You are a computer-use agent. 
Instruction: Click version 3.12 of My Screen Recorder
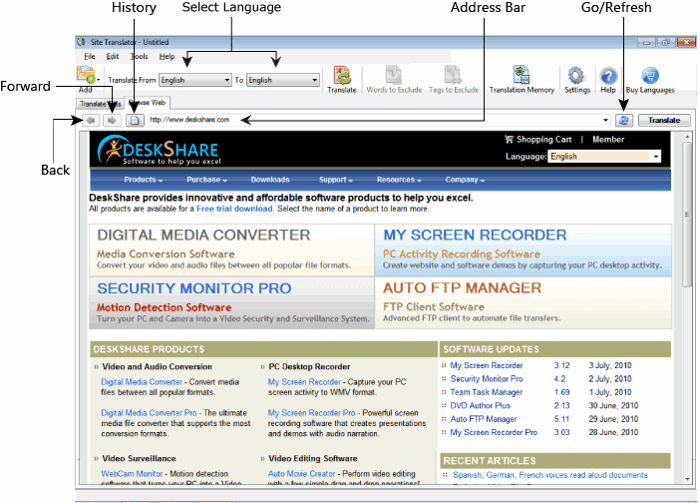(562, 366)
